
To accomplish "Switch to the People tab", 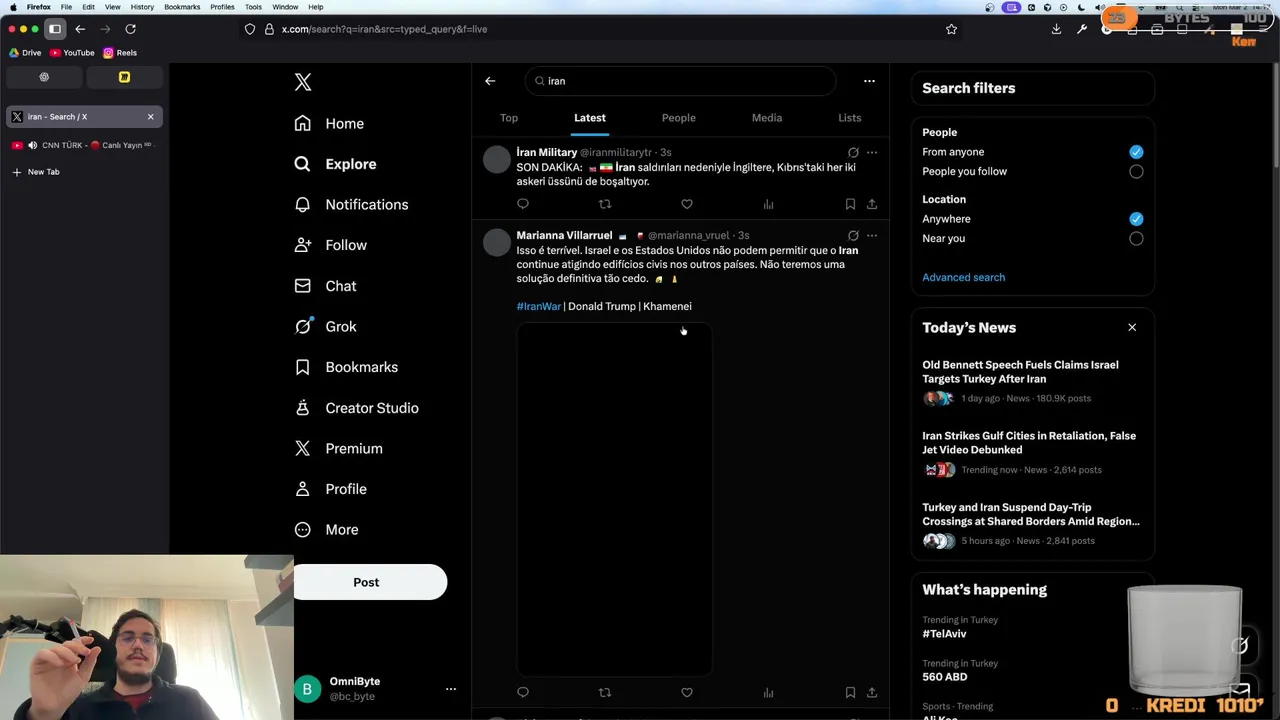I will 678,118.
